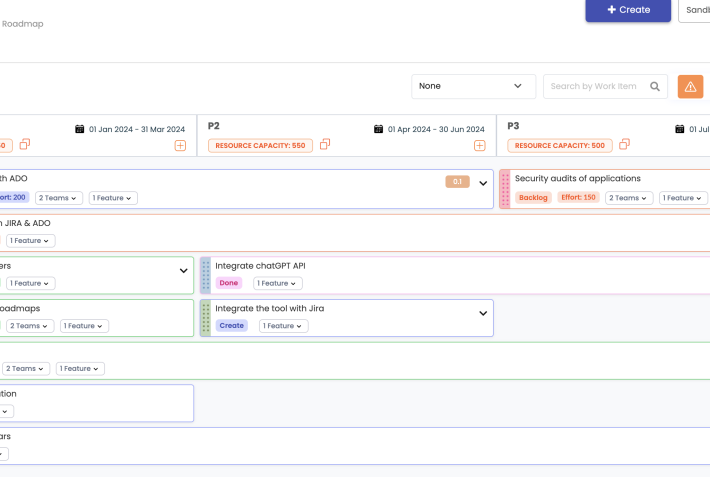This screenshot has height=477, width=710.
Task: Click the 0.1 orange badge
Action: 457,182
